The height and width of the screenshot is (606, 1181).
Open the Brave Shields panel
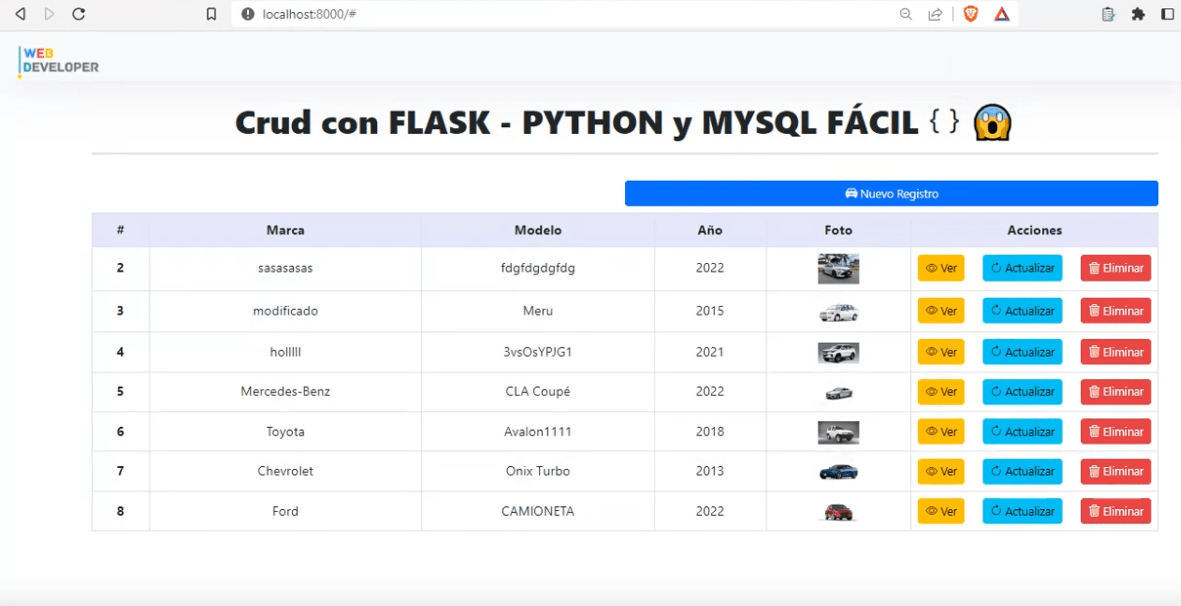tap(970, 14)
